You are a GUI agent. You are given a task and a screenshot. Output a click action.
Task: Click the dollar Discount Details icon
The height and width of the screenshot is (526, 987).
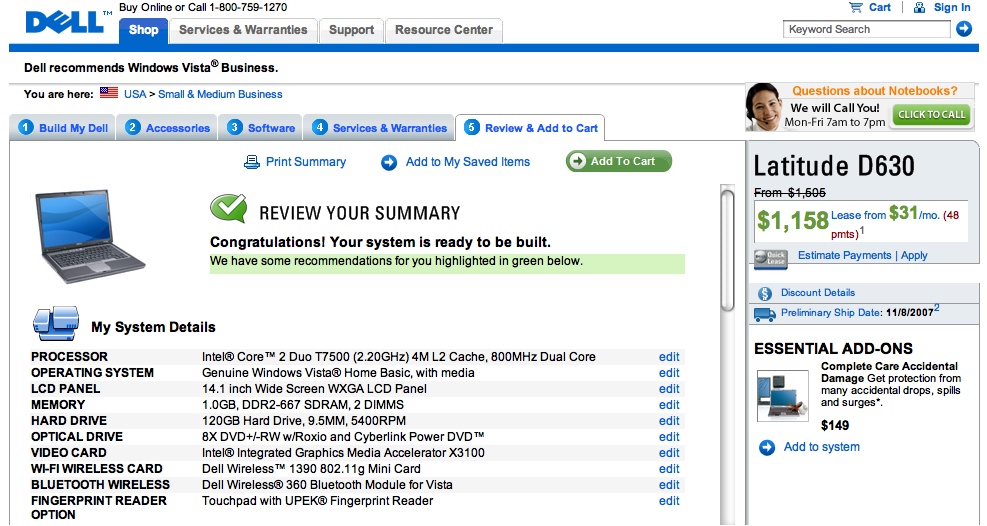[x=765, y=293]
